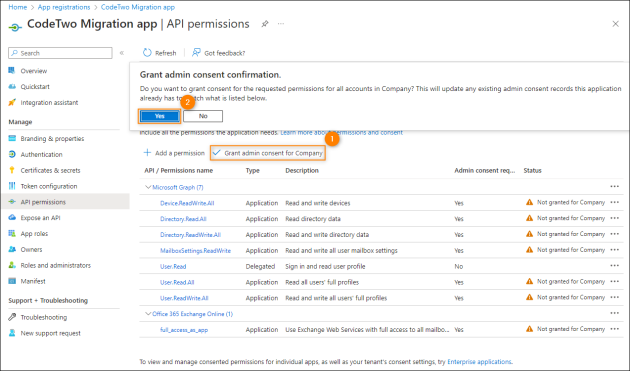The height and width of the screenshot is (371, 630).
Task: Open the Enterprise applications link
Action: (x=479, y=362)
